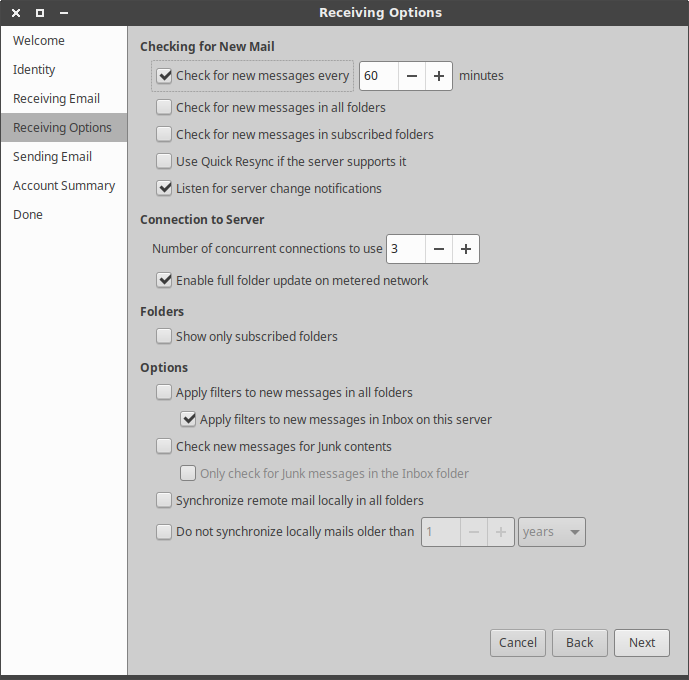Enable 'Use Quick Resync if the server supports it'
Image resolution: width=689 pixels, height=680 pixels.
[x=165, y=161]
